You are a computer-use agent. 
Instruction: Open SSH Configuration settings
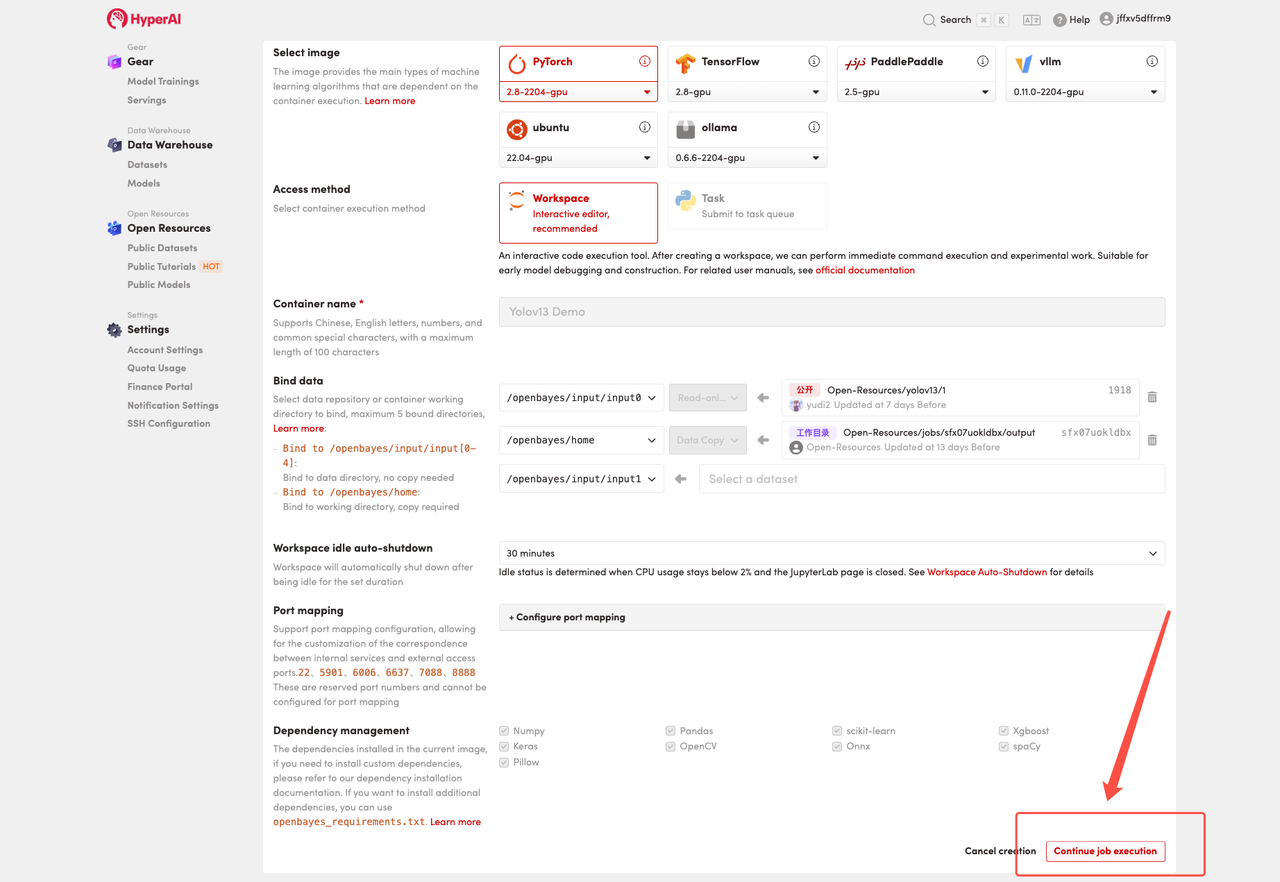click(169, 423)
